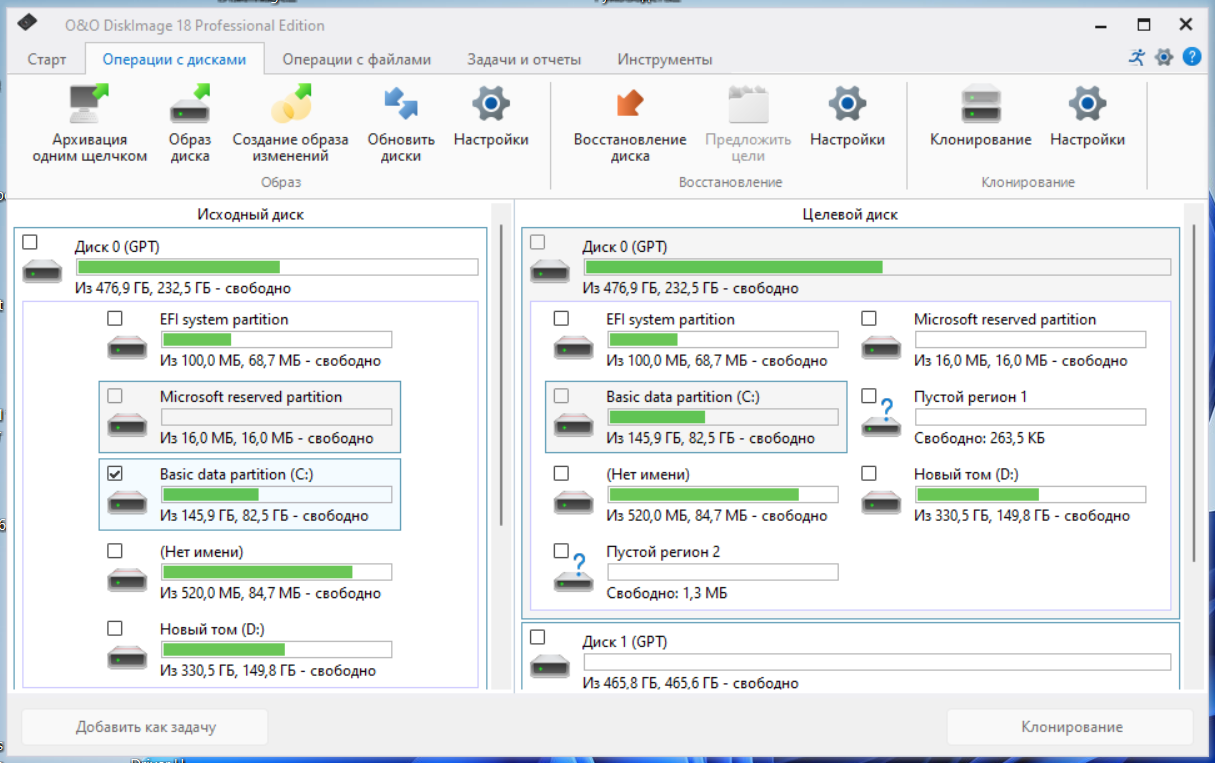Click text Свободно: 263,5 КБ

[980, 438]
